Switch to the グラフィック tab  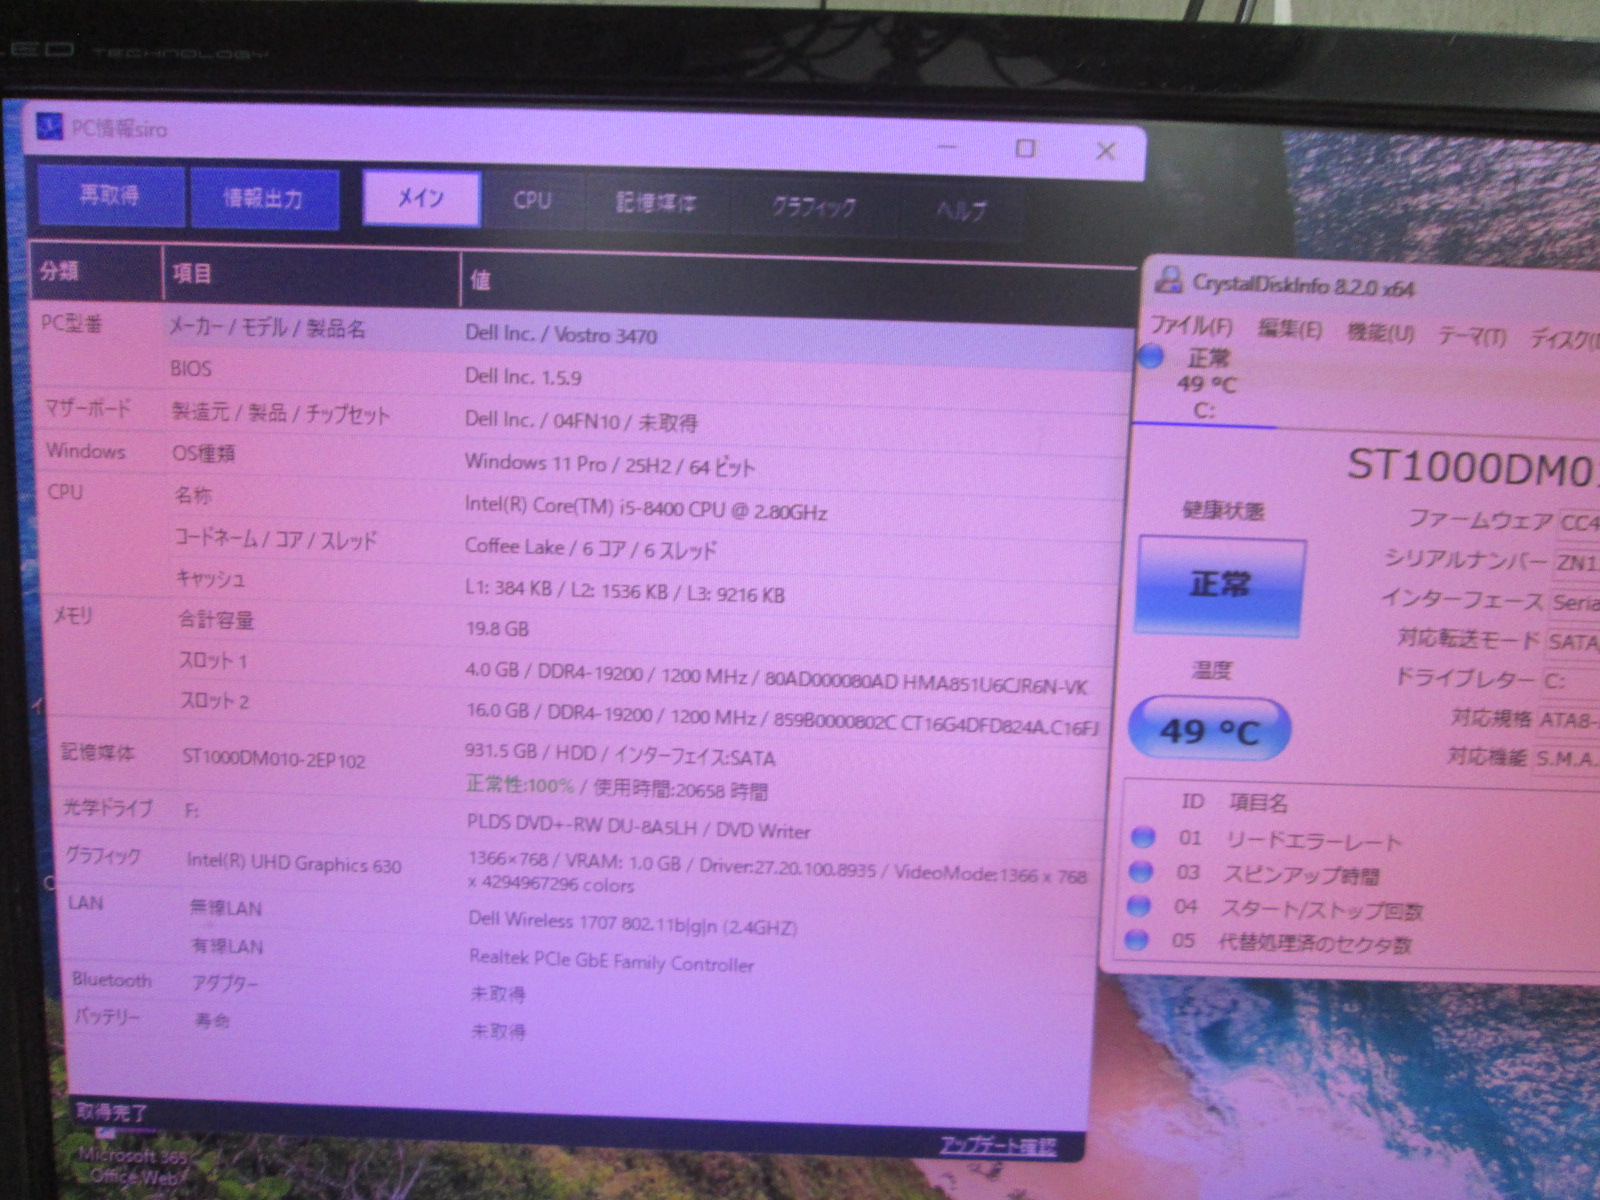click(x=813, y=207)
